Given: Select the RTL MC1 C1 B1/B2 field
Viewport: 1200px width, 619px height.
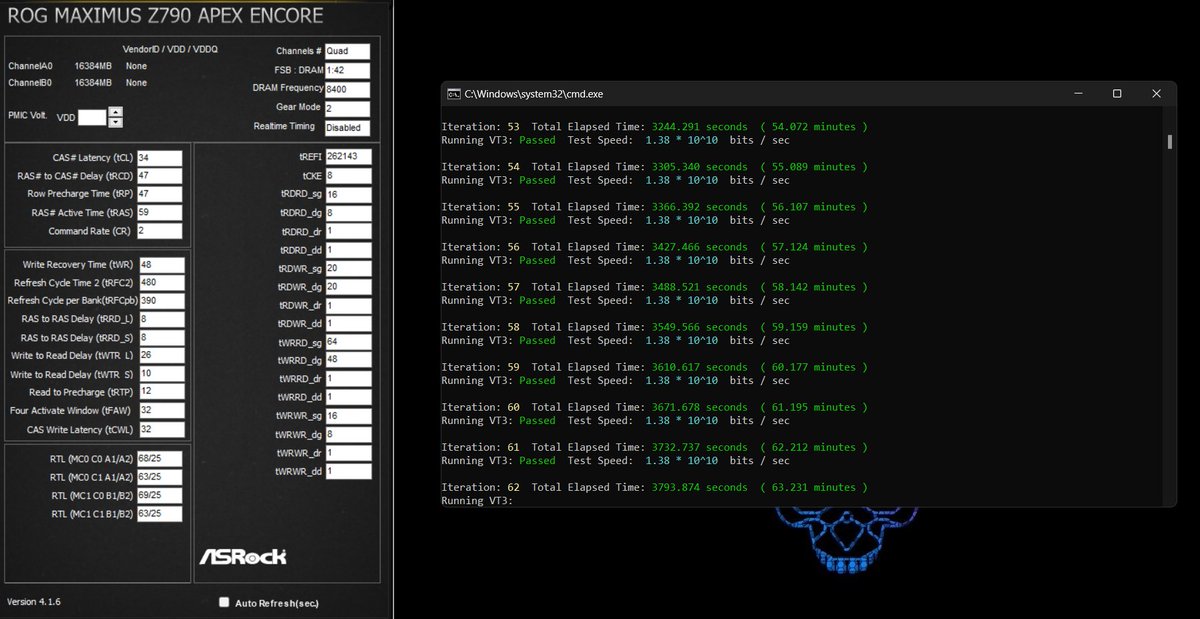Looking at the screenshot, I should click(x=160, y=514).
